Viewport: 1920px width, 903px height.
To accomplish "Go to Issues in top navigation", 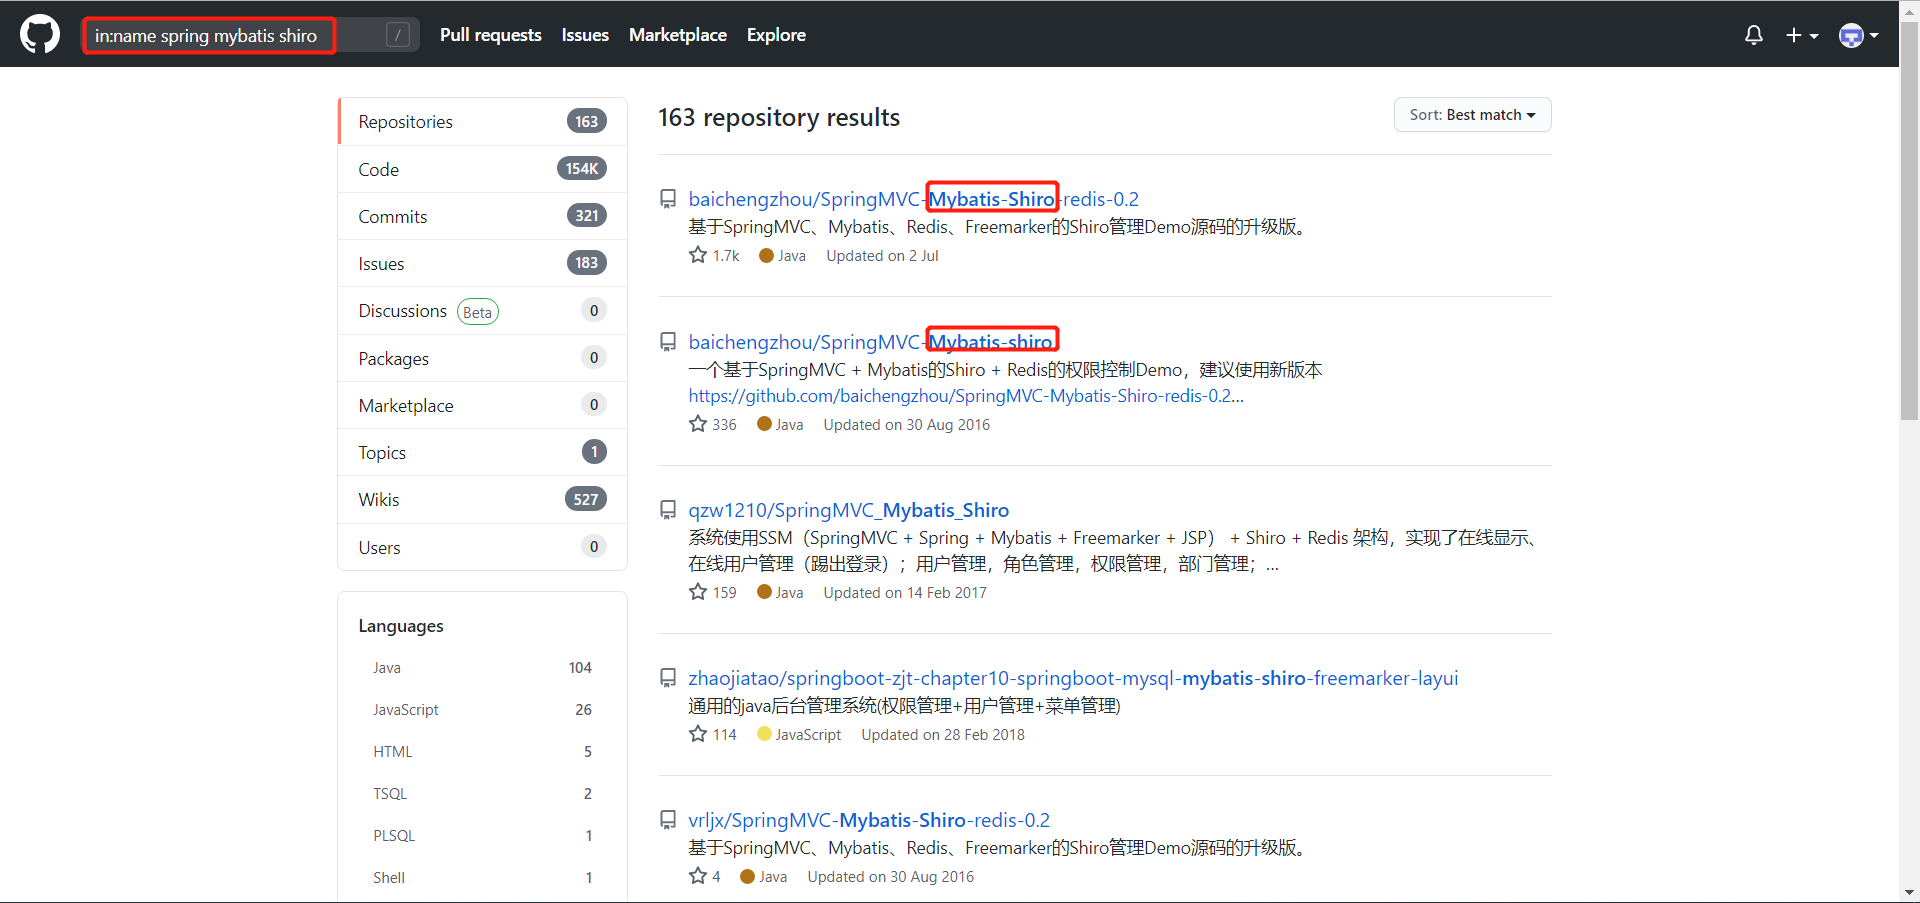I will click(x=585, y=35).
